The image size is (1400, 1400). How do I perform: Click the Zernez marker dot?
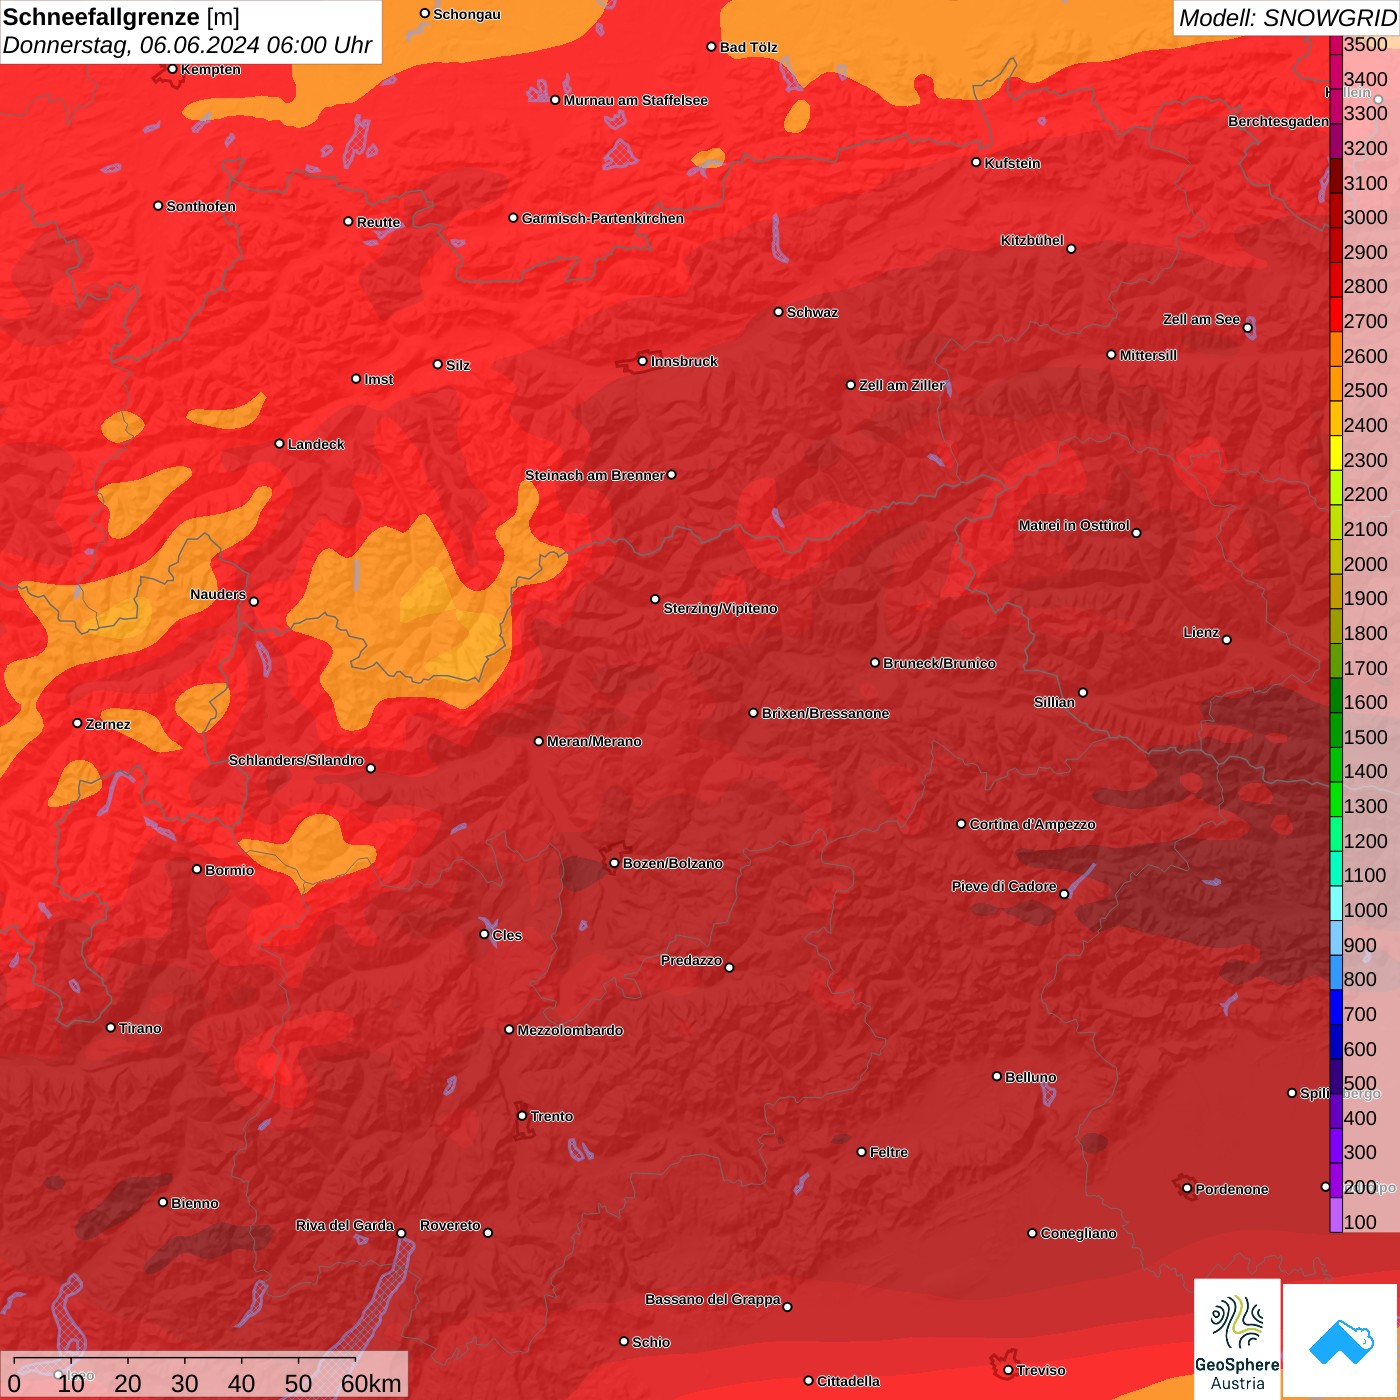(x=77, y=723)
